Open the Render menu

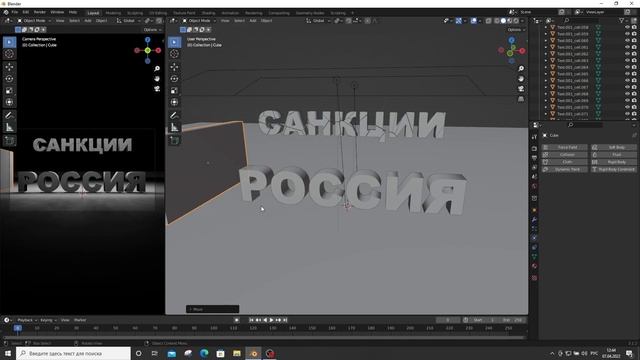(40, 12)
